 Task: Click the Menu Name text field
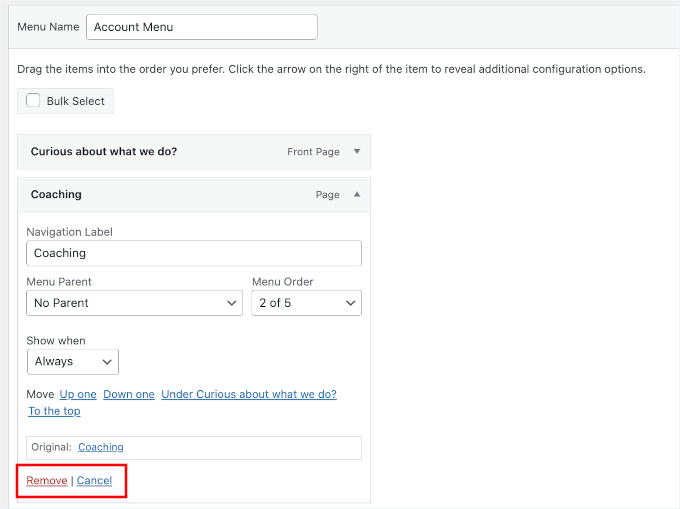[x=202, y=27]
